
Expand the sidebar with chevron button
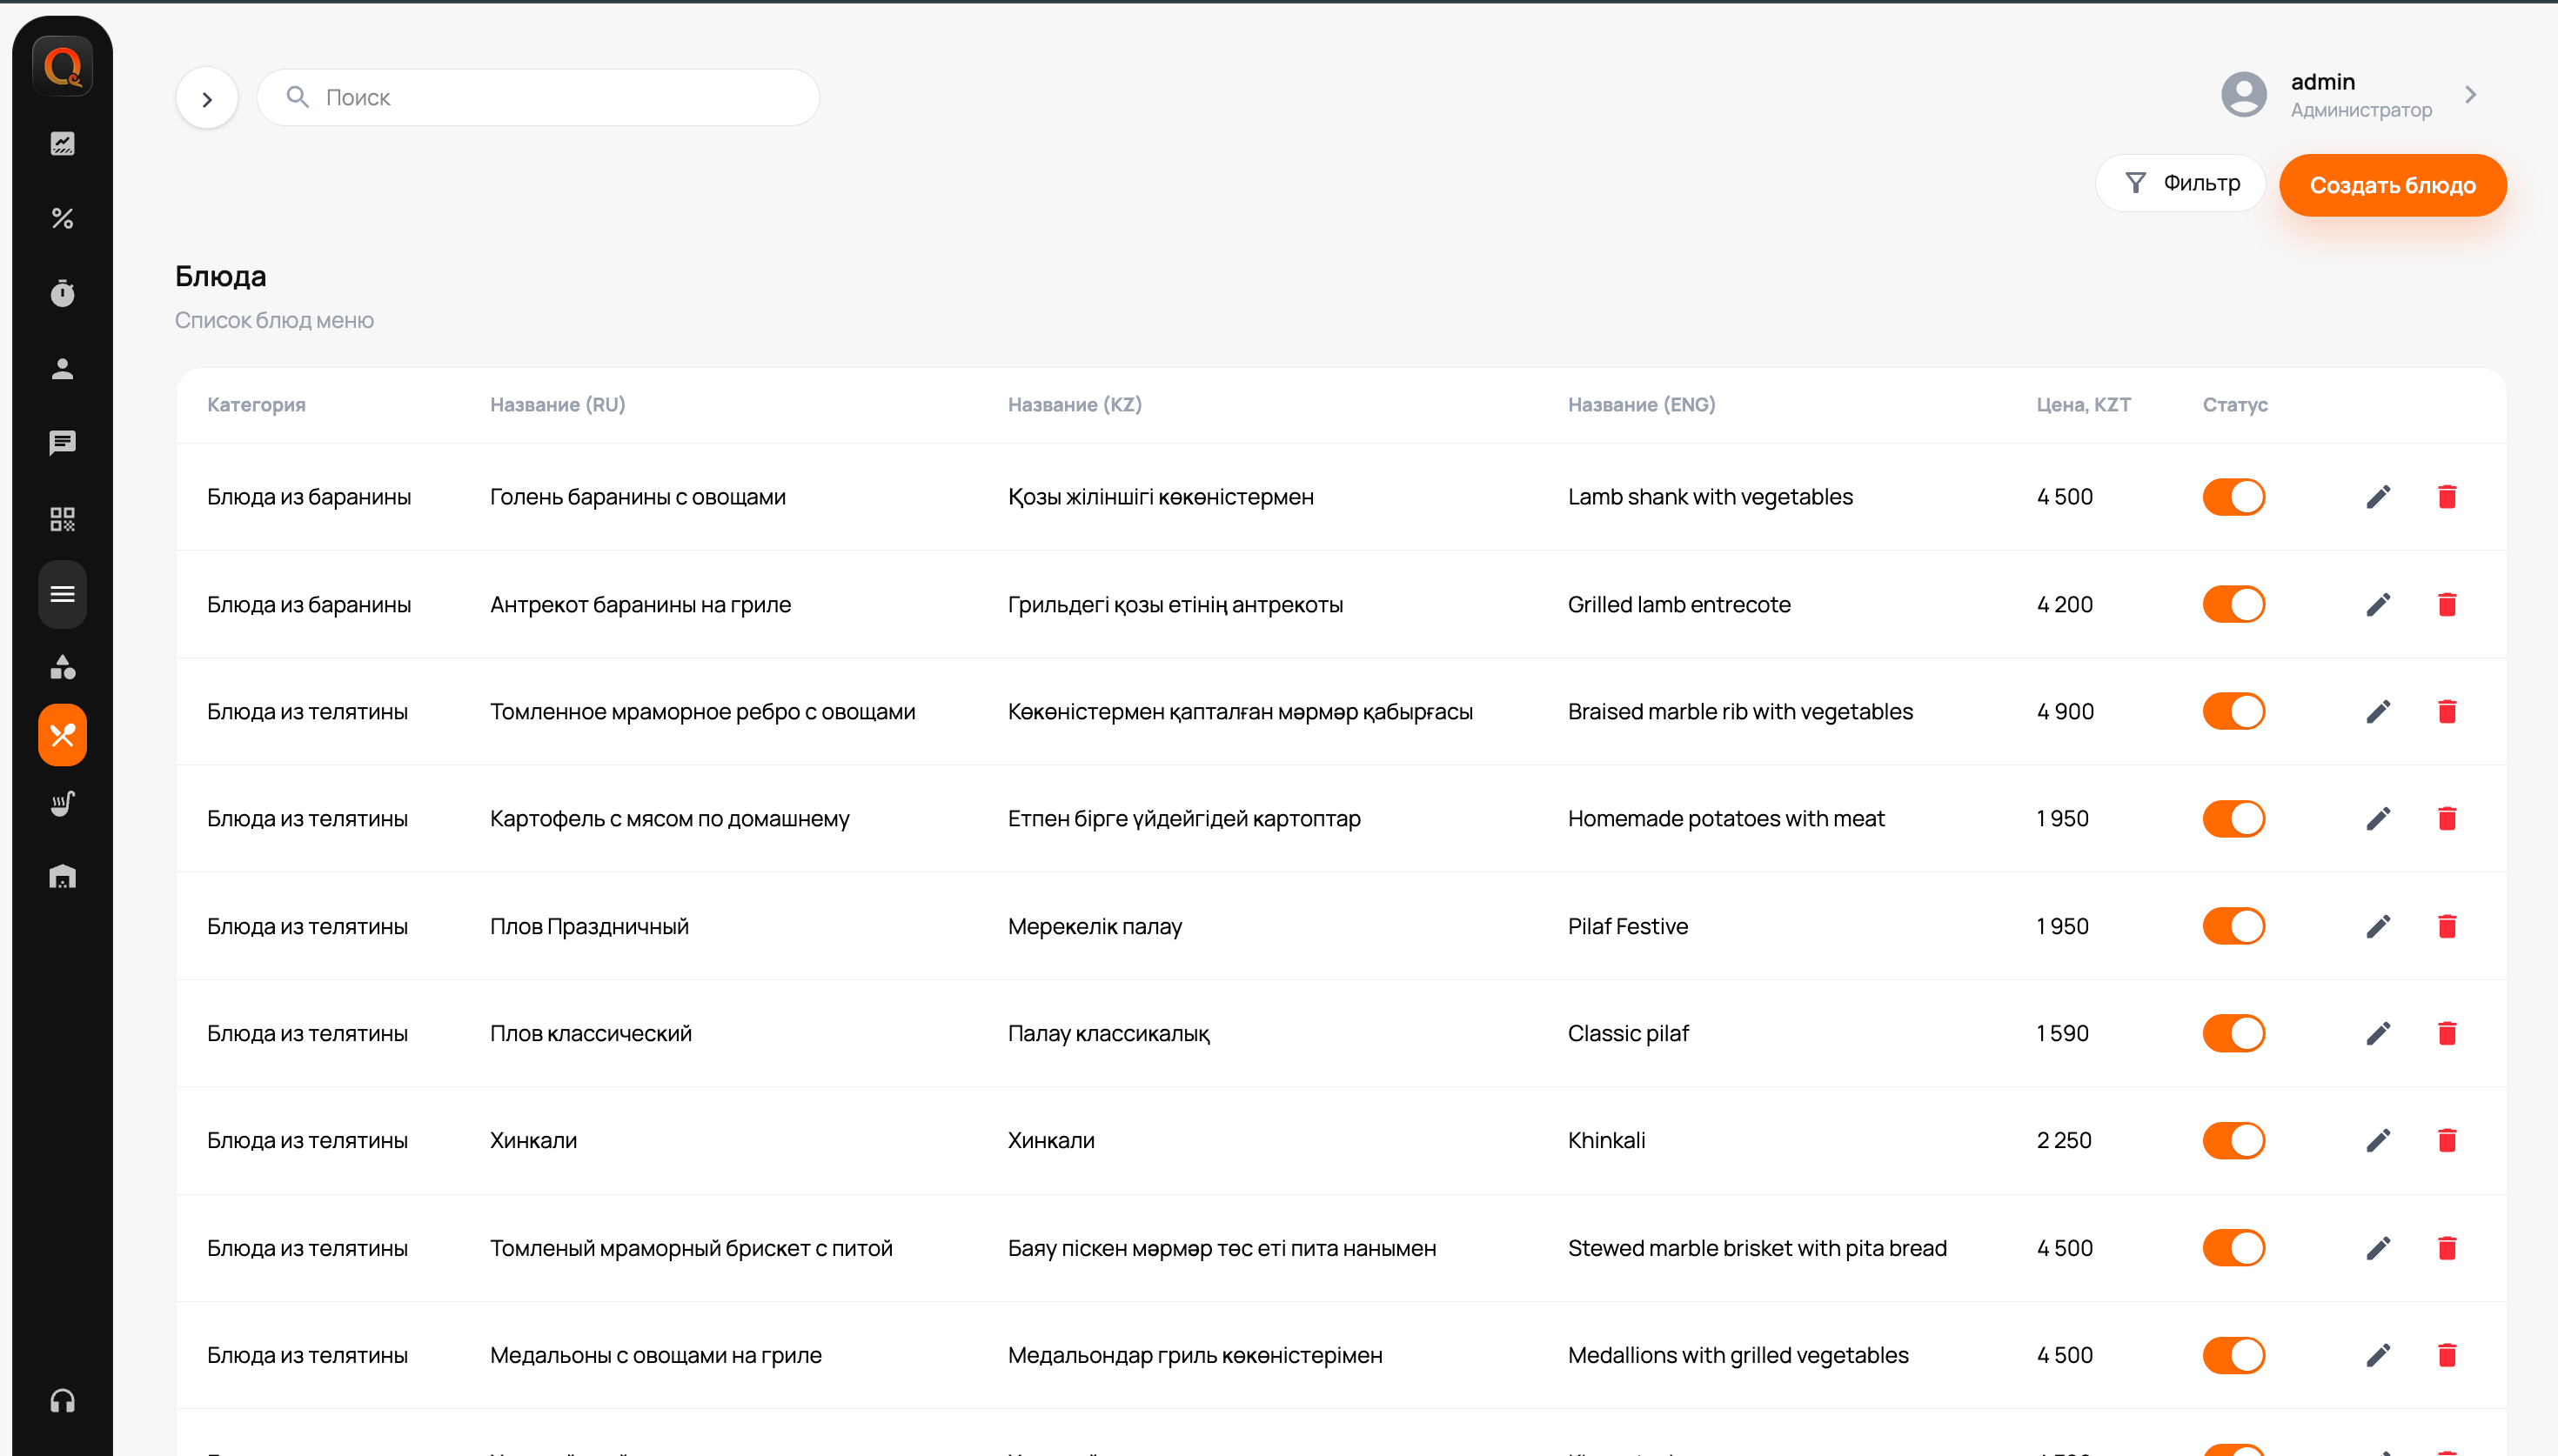207,99
